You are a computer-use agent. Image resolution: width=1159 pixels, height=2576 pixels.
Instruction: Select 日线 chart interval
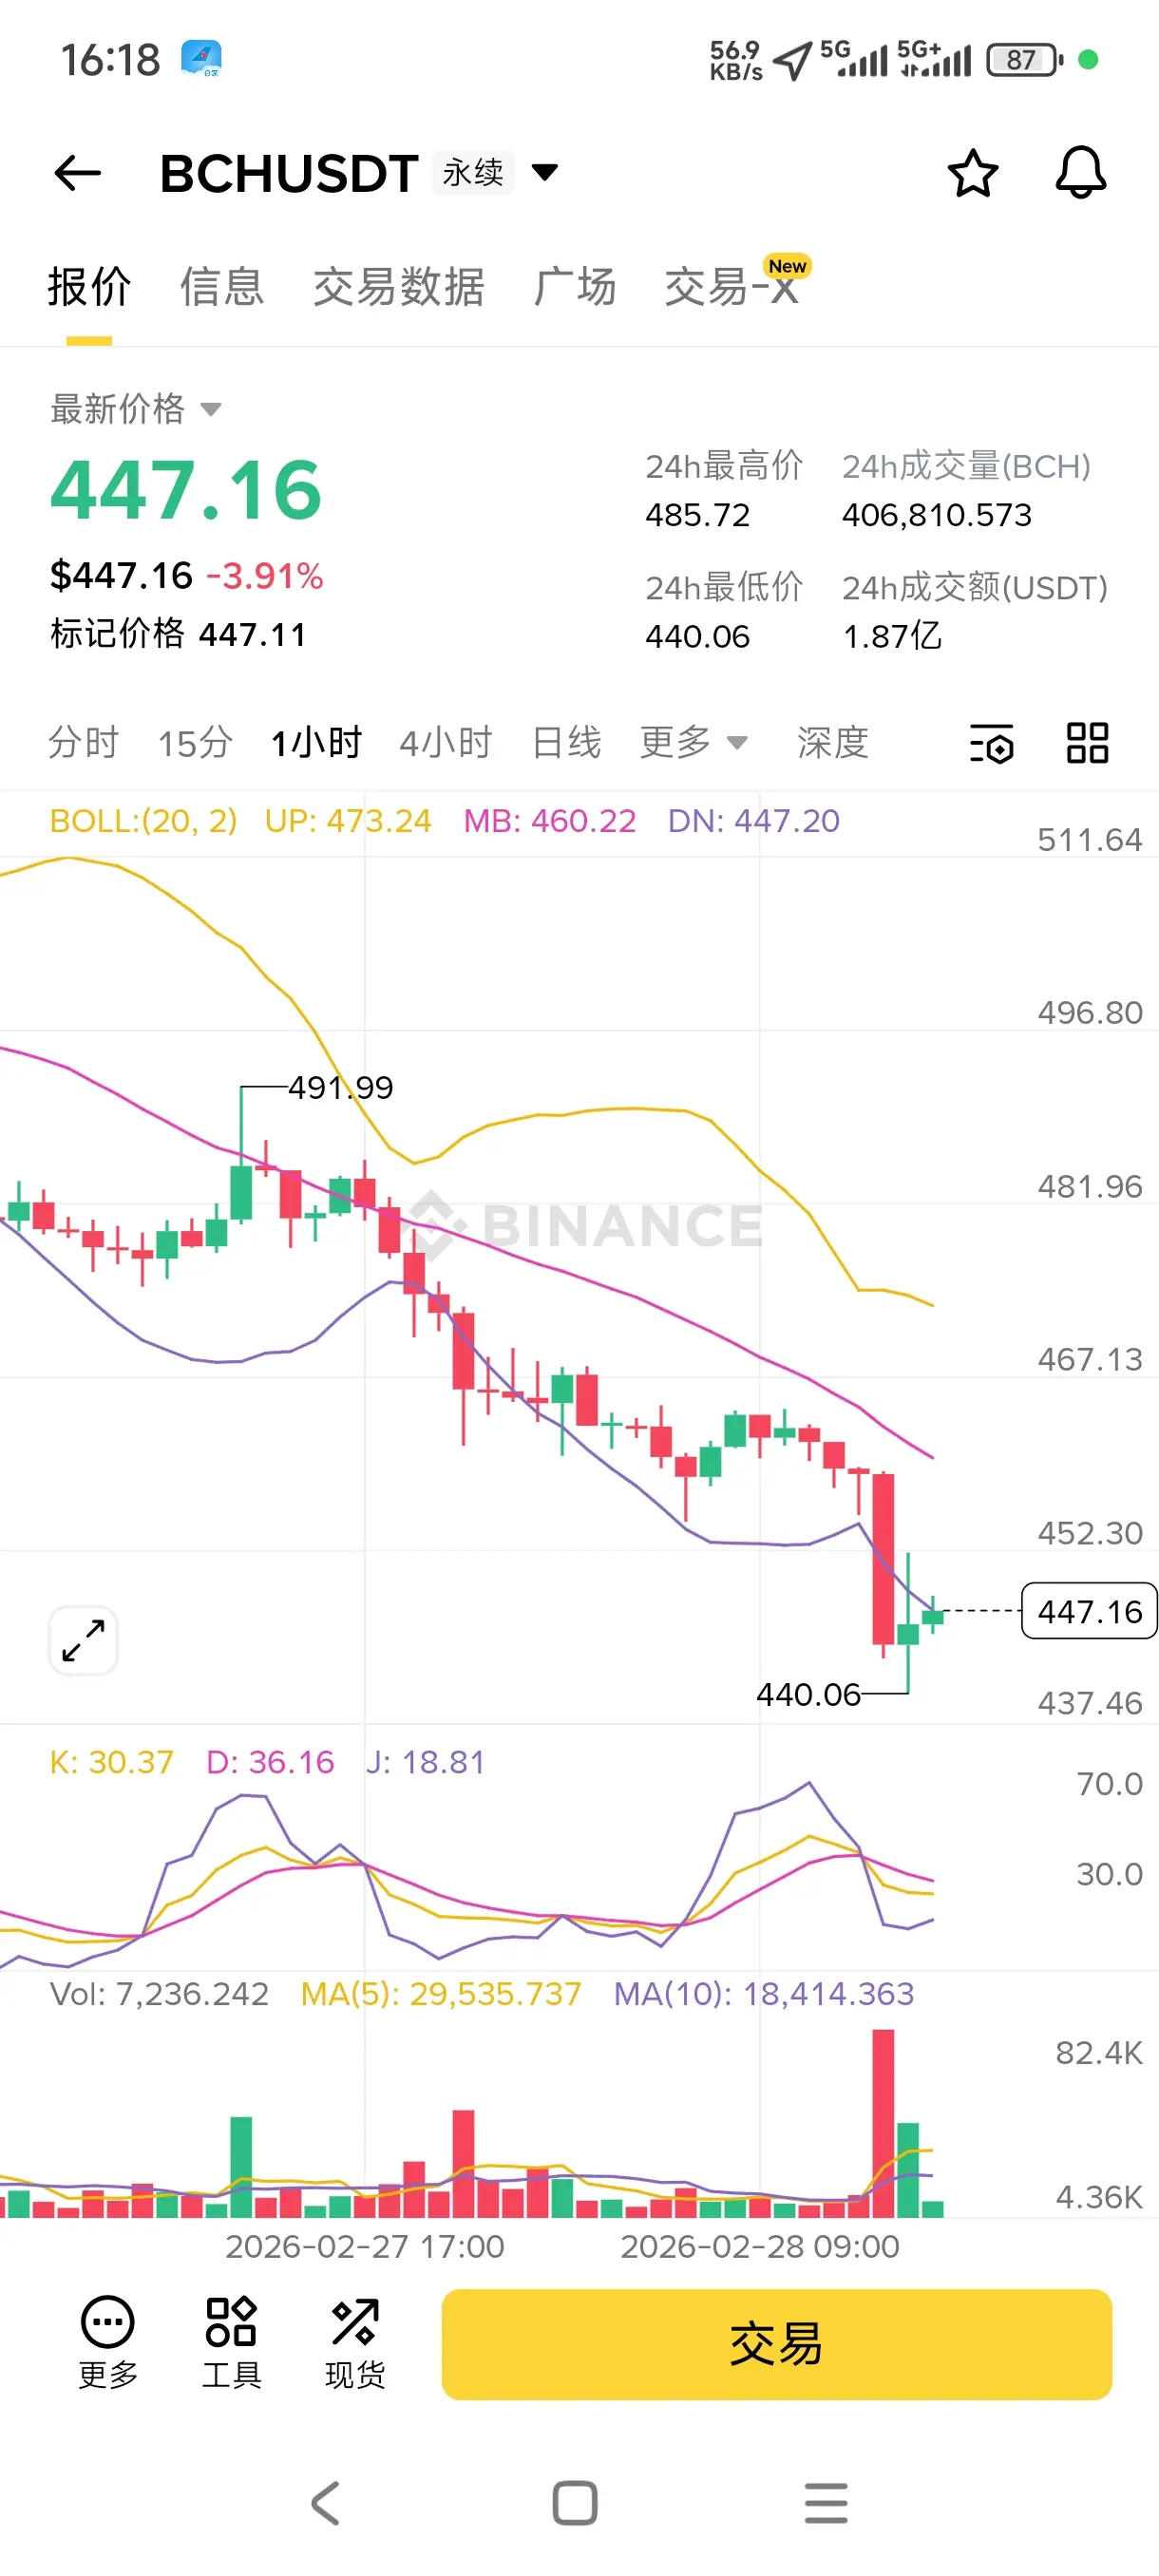[x=566, y=742]
